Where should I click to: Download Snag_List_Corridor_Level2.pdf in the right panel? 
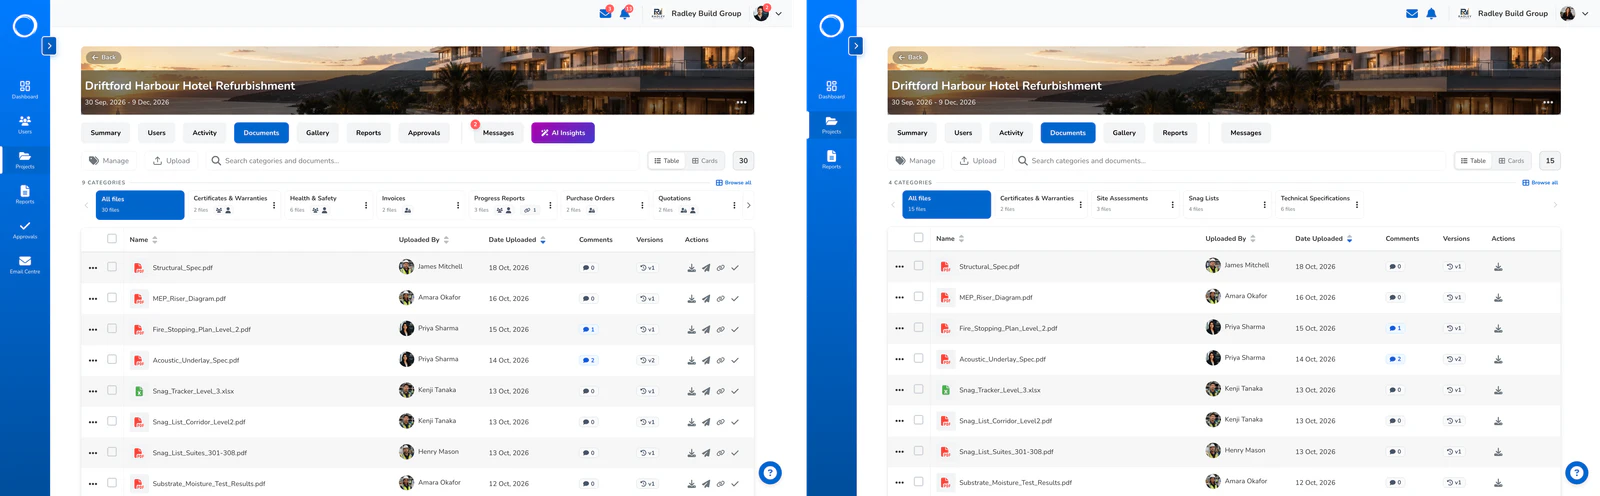[1498, 421]
